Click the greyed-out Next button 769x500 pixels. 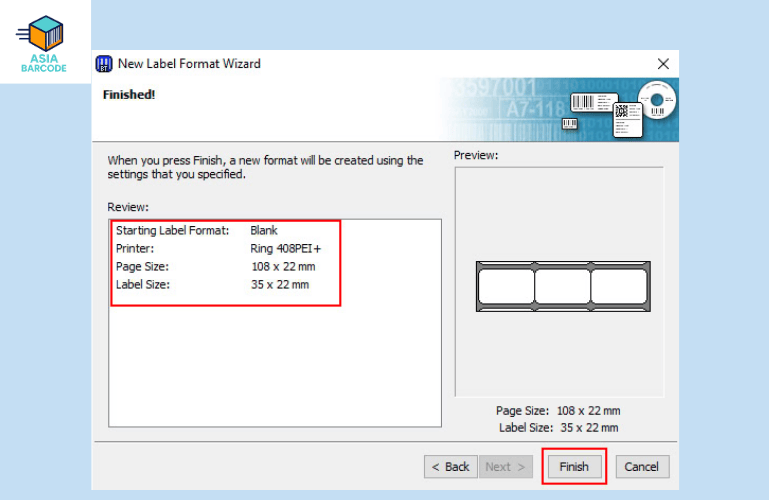(x=504, y=466)
